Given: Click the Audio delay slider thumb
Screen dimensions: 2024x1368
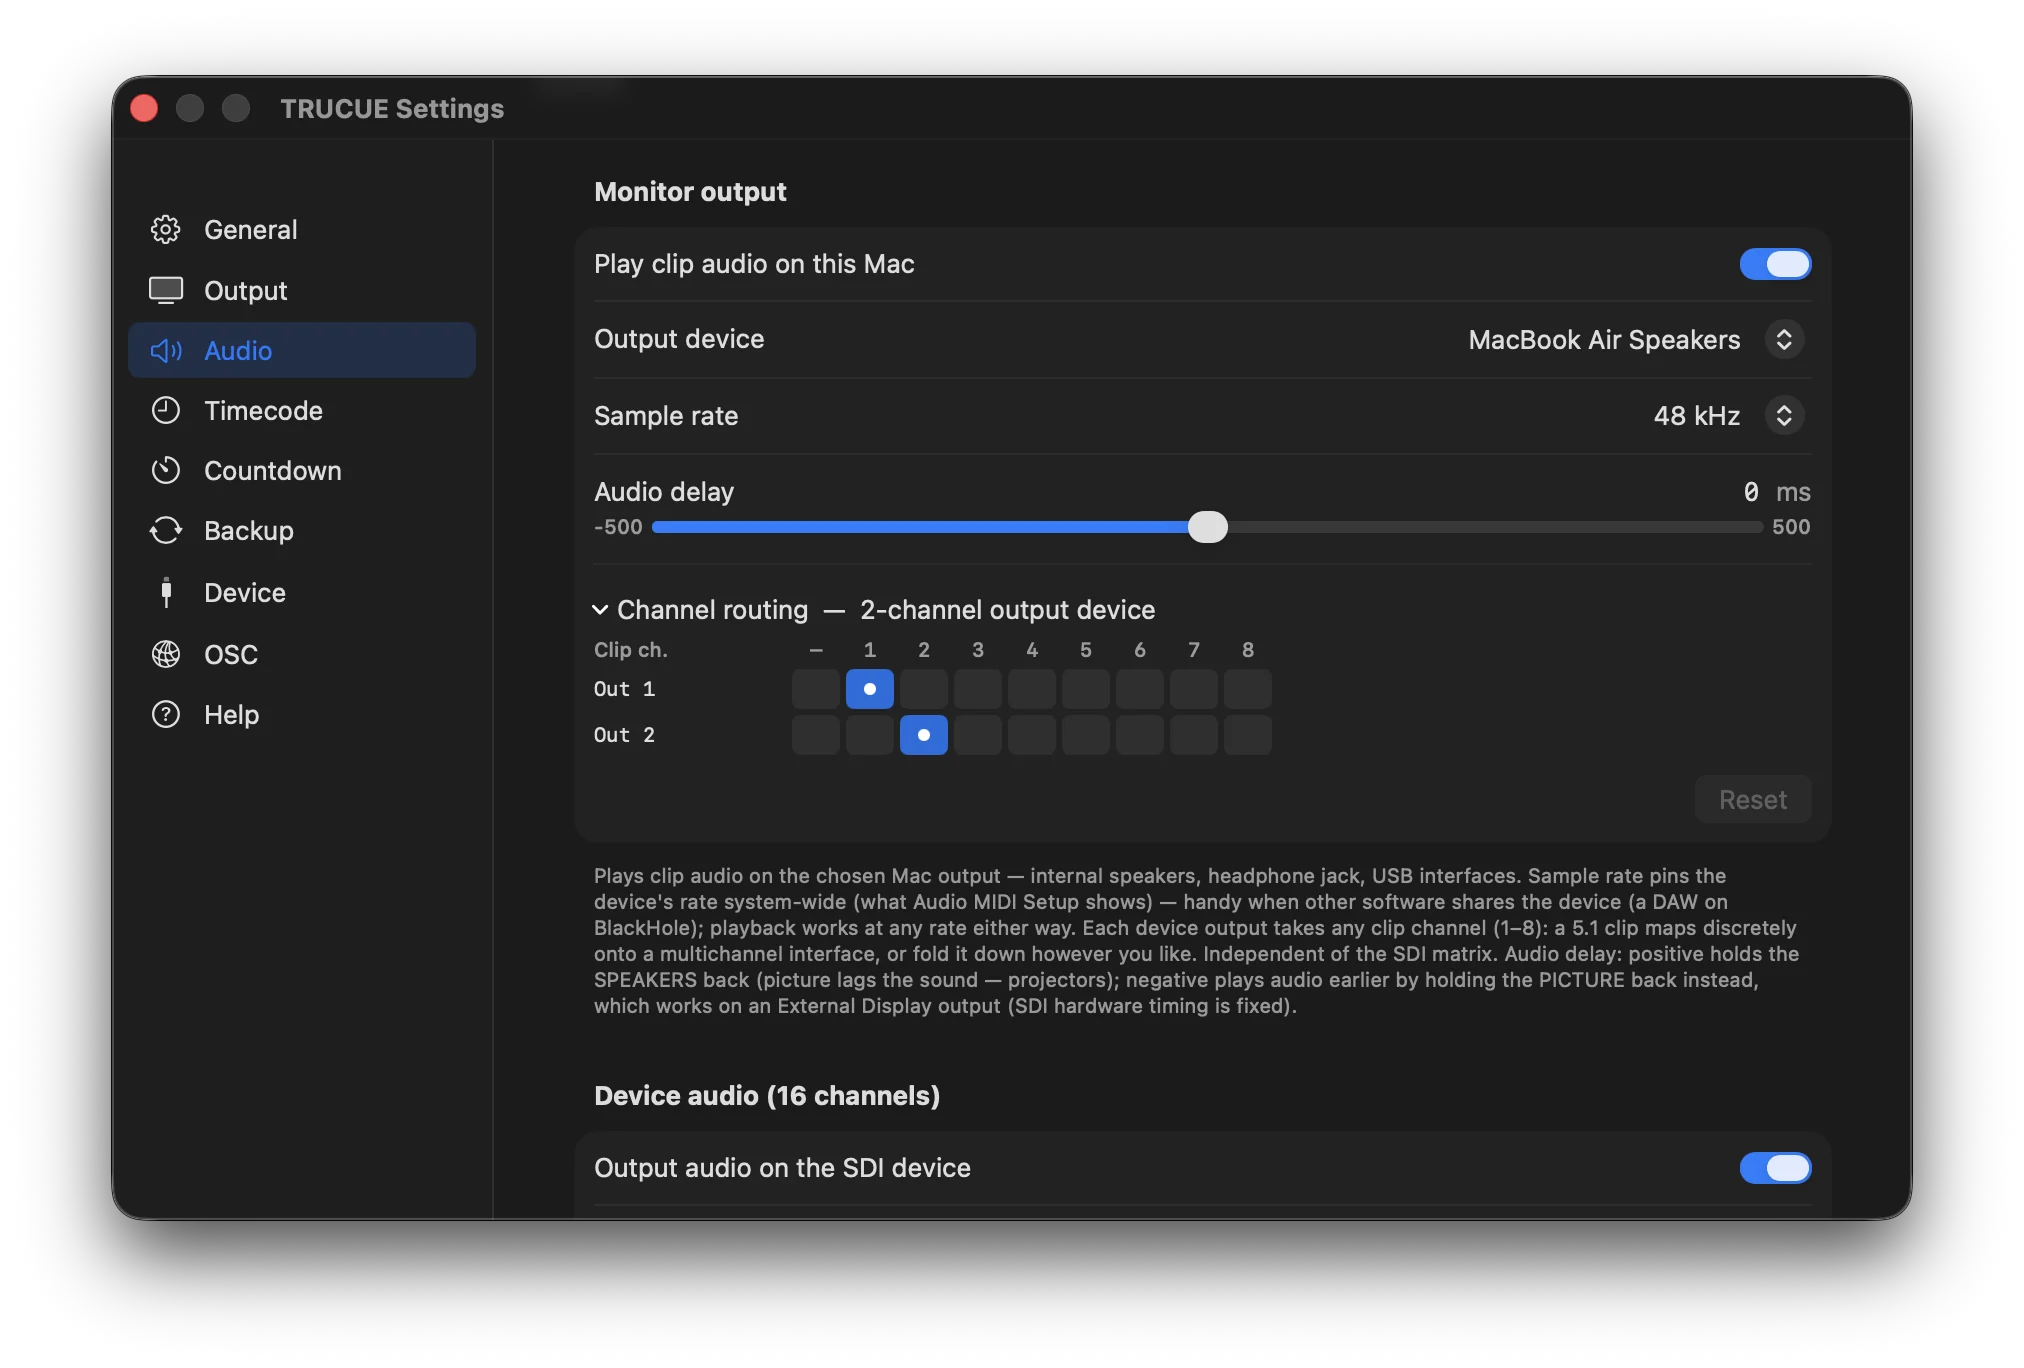Looking at the screenshot, I should [x=1208, y=527].
